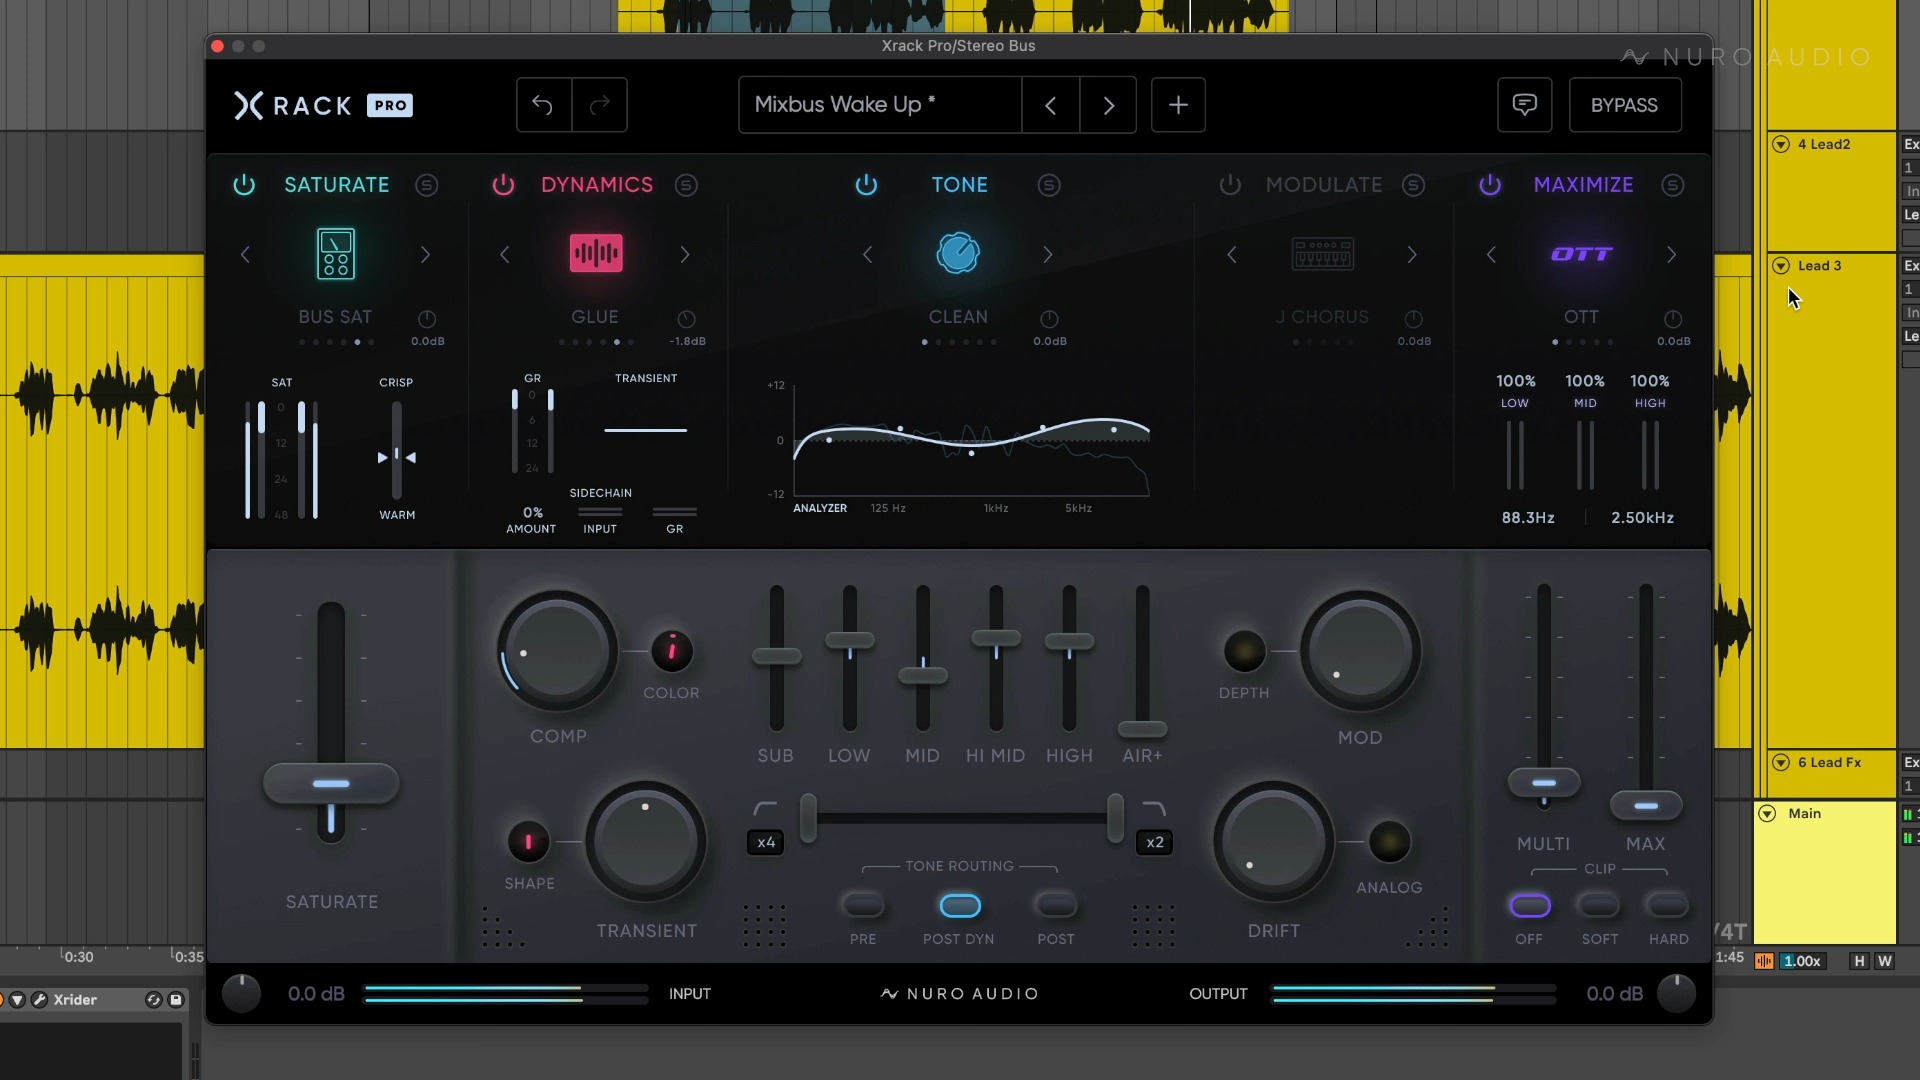Enable MODULATE section power
The image size is (1920, 1080).
pos(1230,185)
